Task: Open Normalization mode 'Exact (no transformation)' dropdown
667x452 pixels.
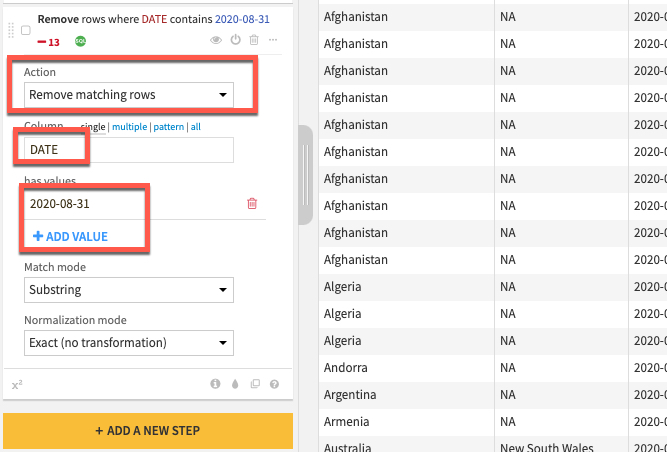Action: tap(129, 342)
